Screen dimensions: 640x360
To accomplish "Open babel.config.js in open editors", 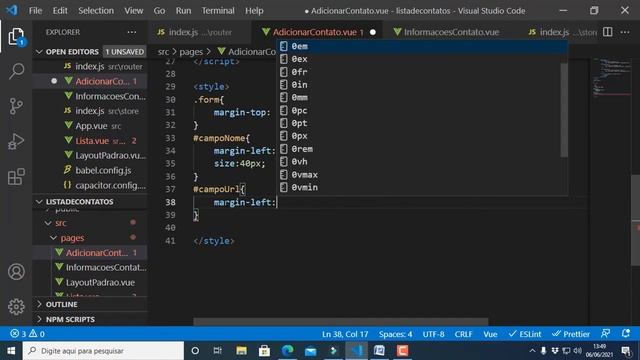I will [x=90, y=170].
